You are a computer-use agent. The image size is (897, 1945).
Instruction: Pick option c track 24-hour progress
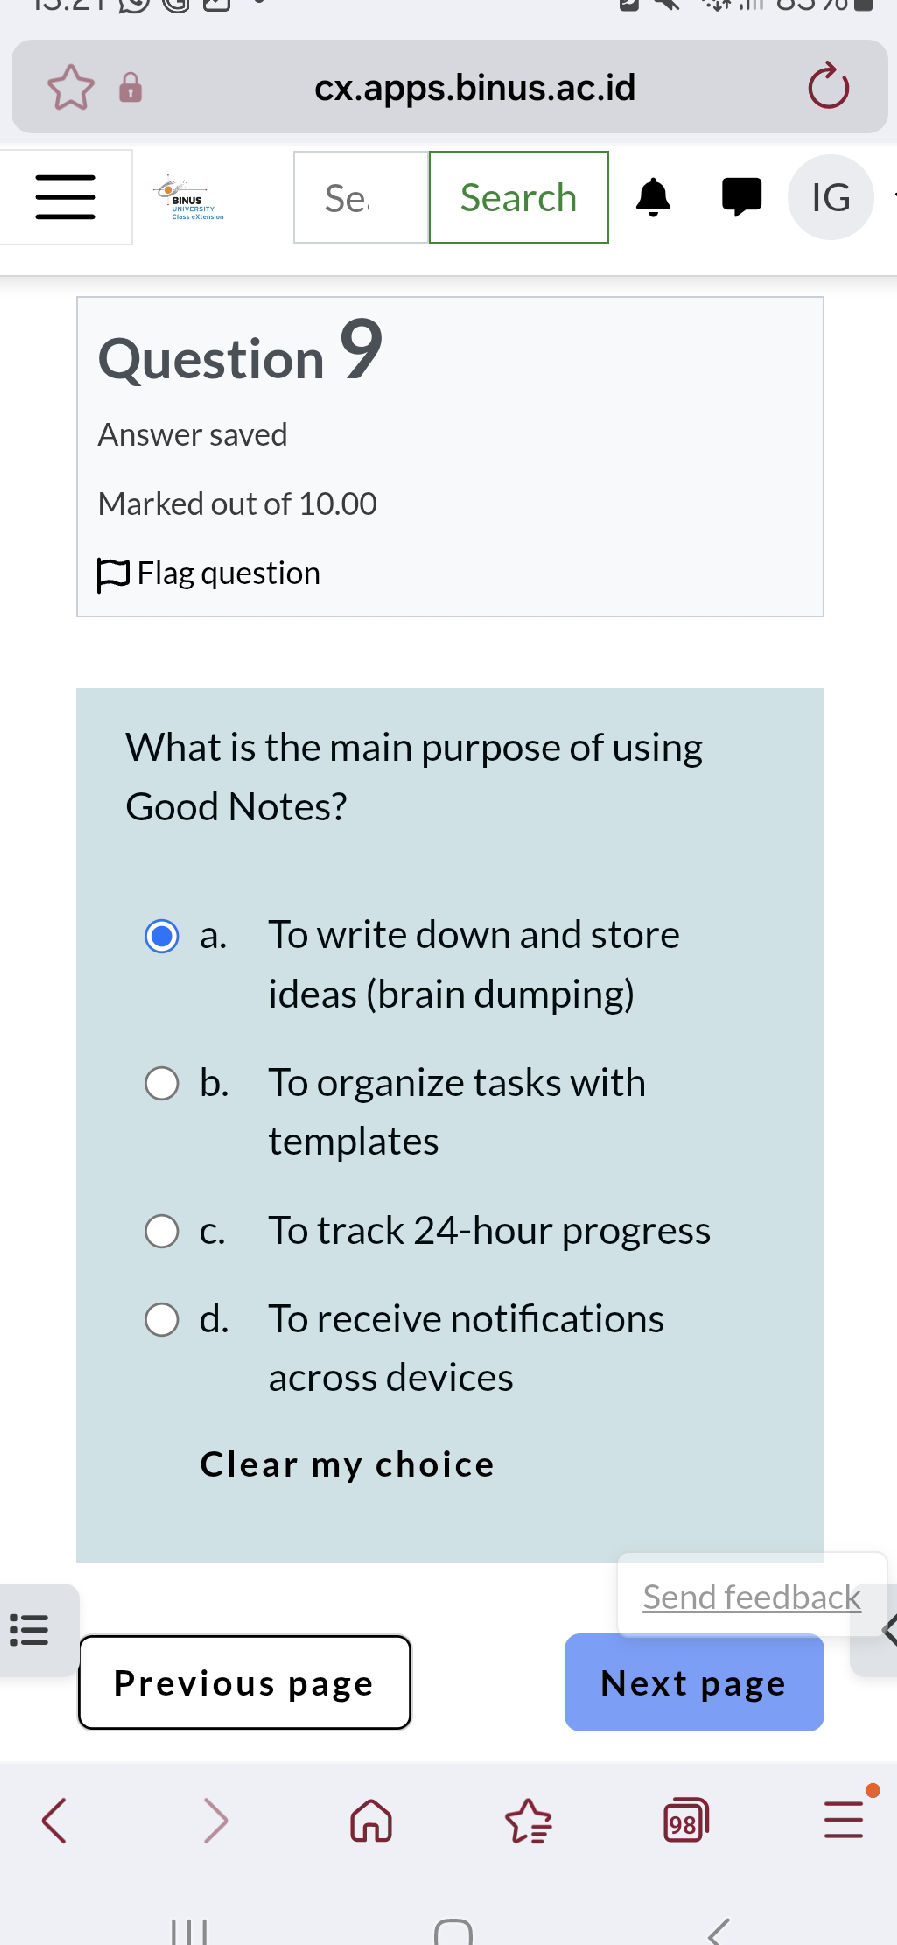[162, 1231]
